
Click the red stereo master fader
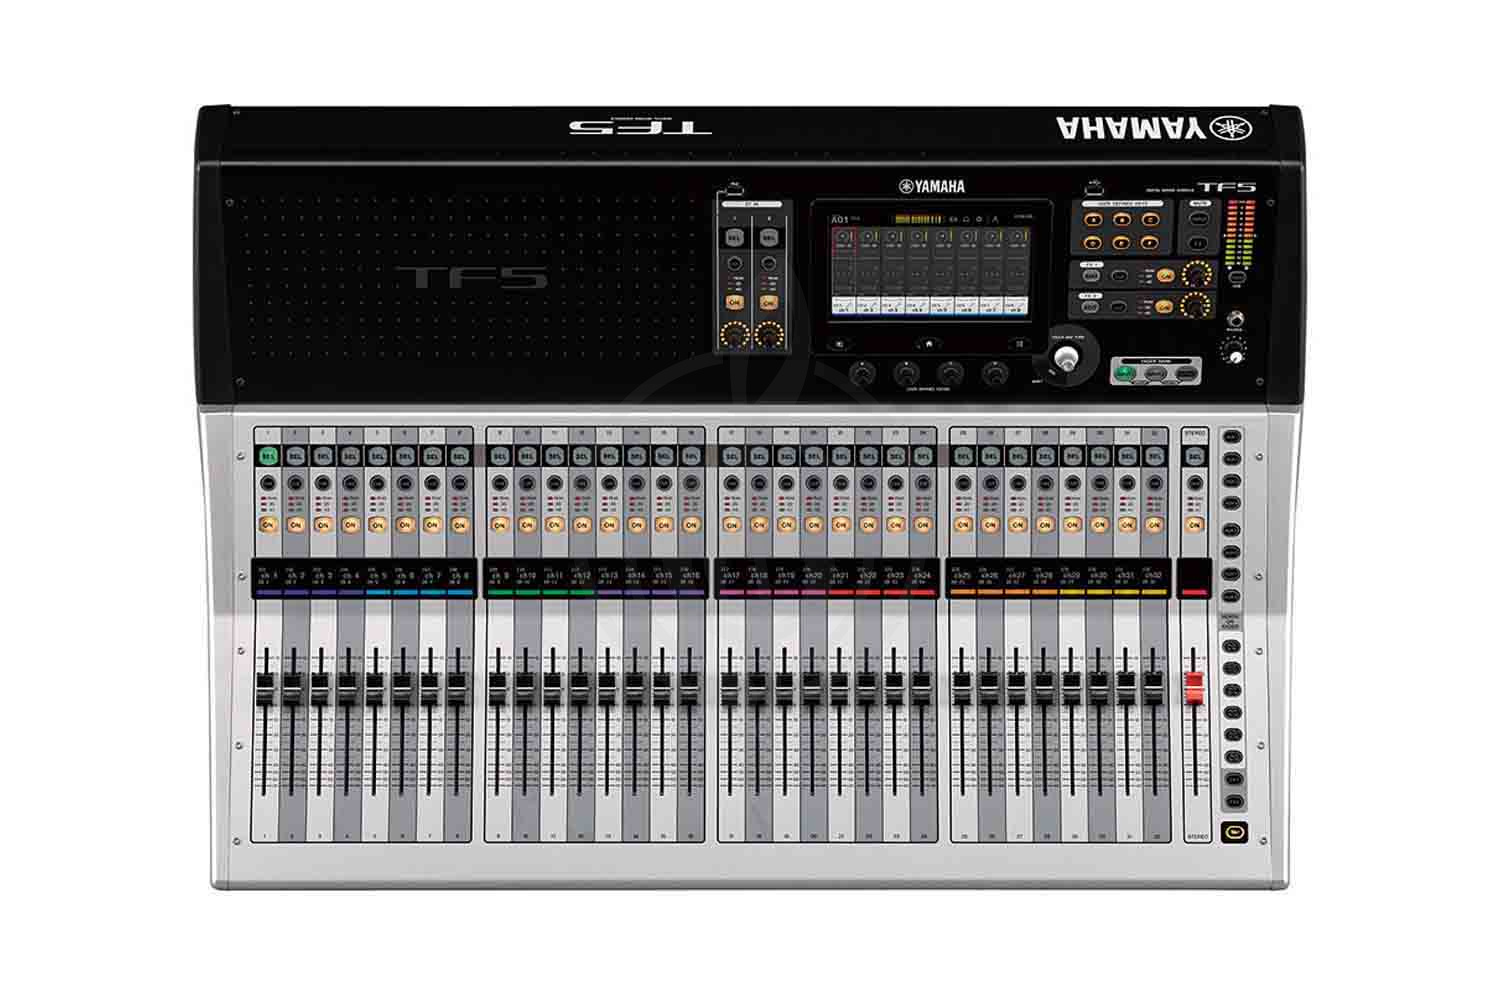(1193, 686)
